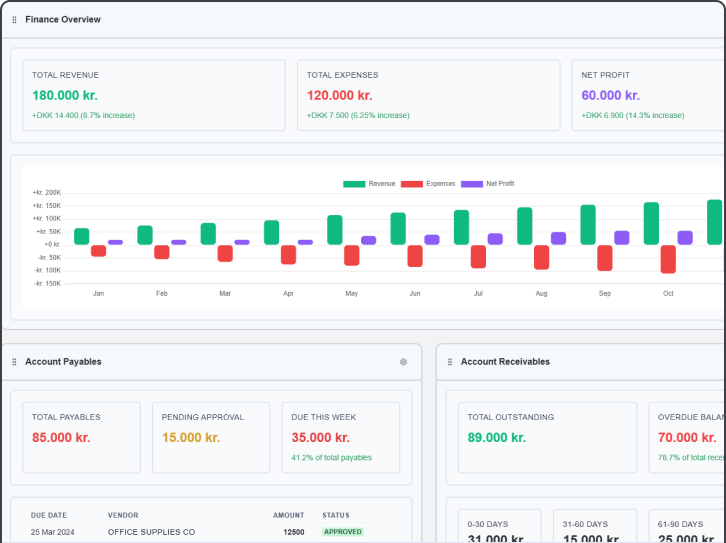
Task: Sort table by Amount column header
Action: [288, 515]
